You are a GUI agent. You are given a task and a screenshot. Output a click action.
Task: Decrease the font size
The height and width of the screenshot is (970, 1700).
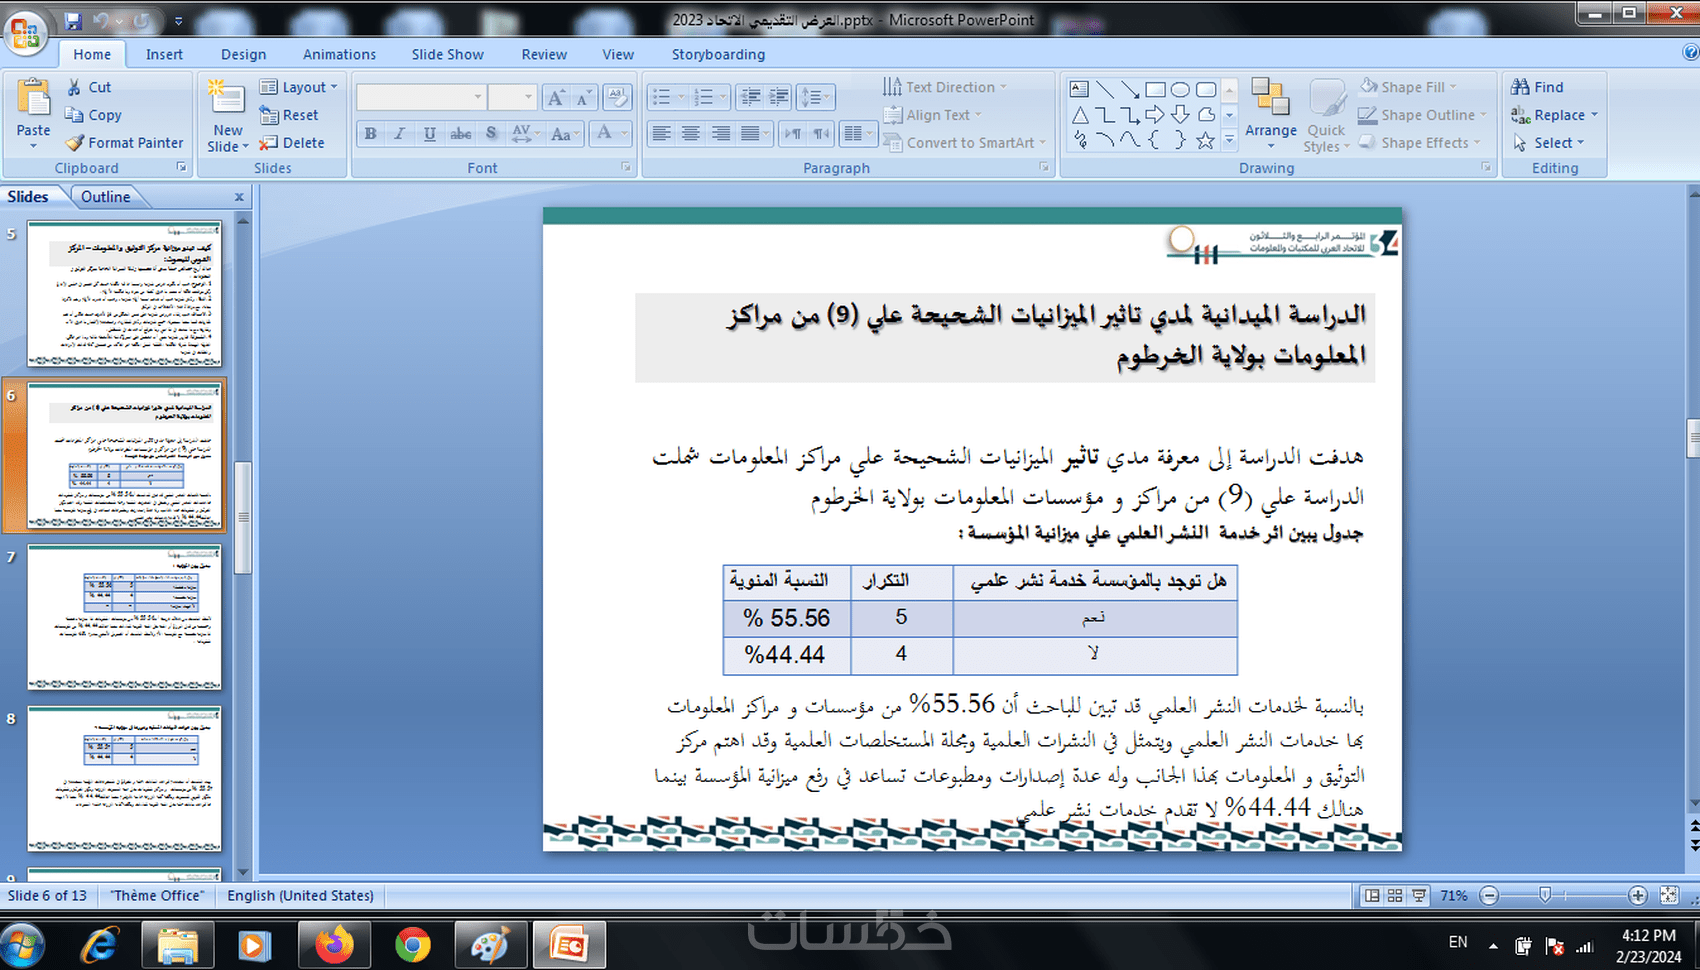pos(584,97)
